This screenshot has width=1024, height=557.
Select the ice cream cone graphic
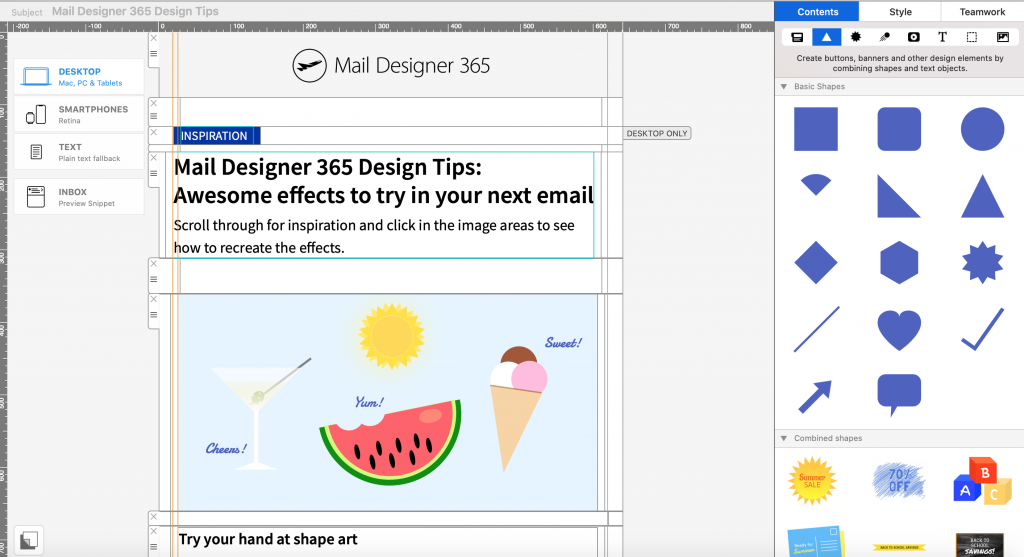(517, 408)
